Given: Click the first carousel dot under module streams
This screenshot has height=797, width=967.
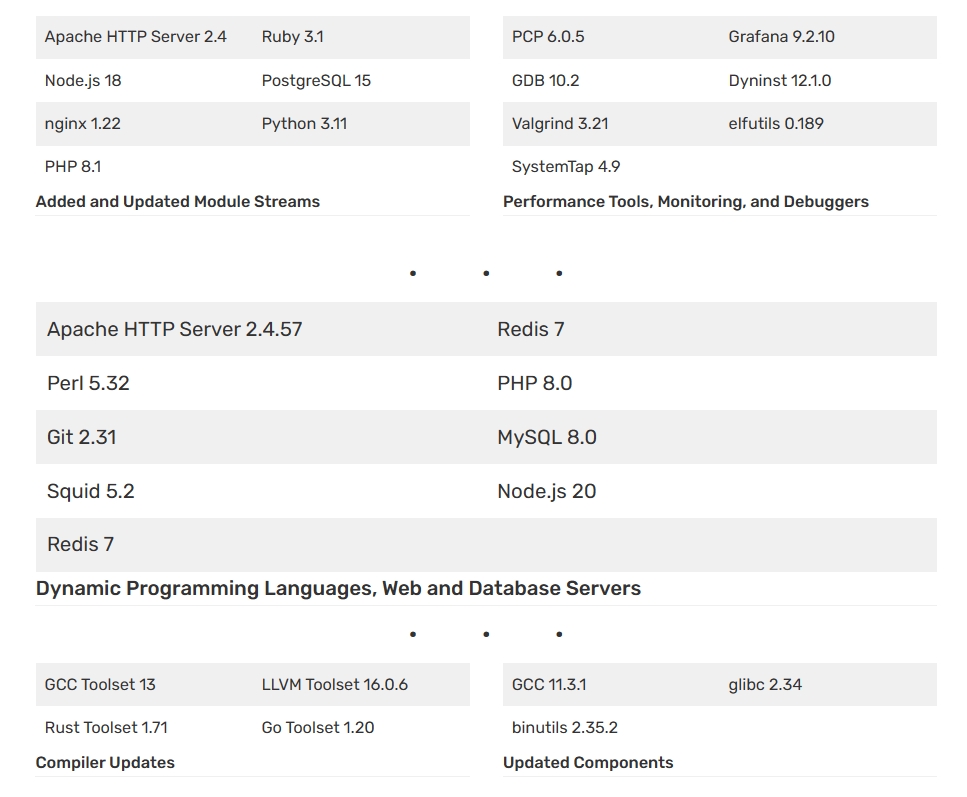Looking at the screenshot, I should pyautogui.click(x=412, y=272).
